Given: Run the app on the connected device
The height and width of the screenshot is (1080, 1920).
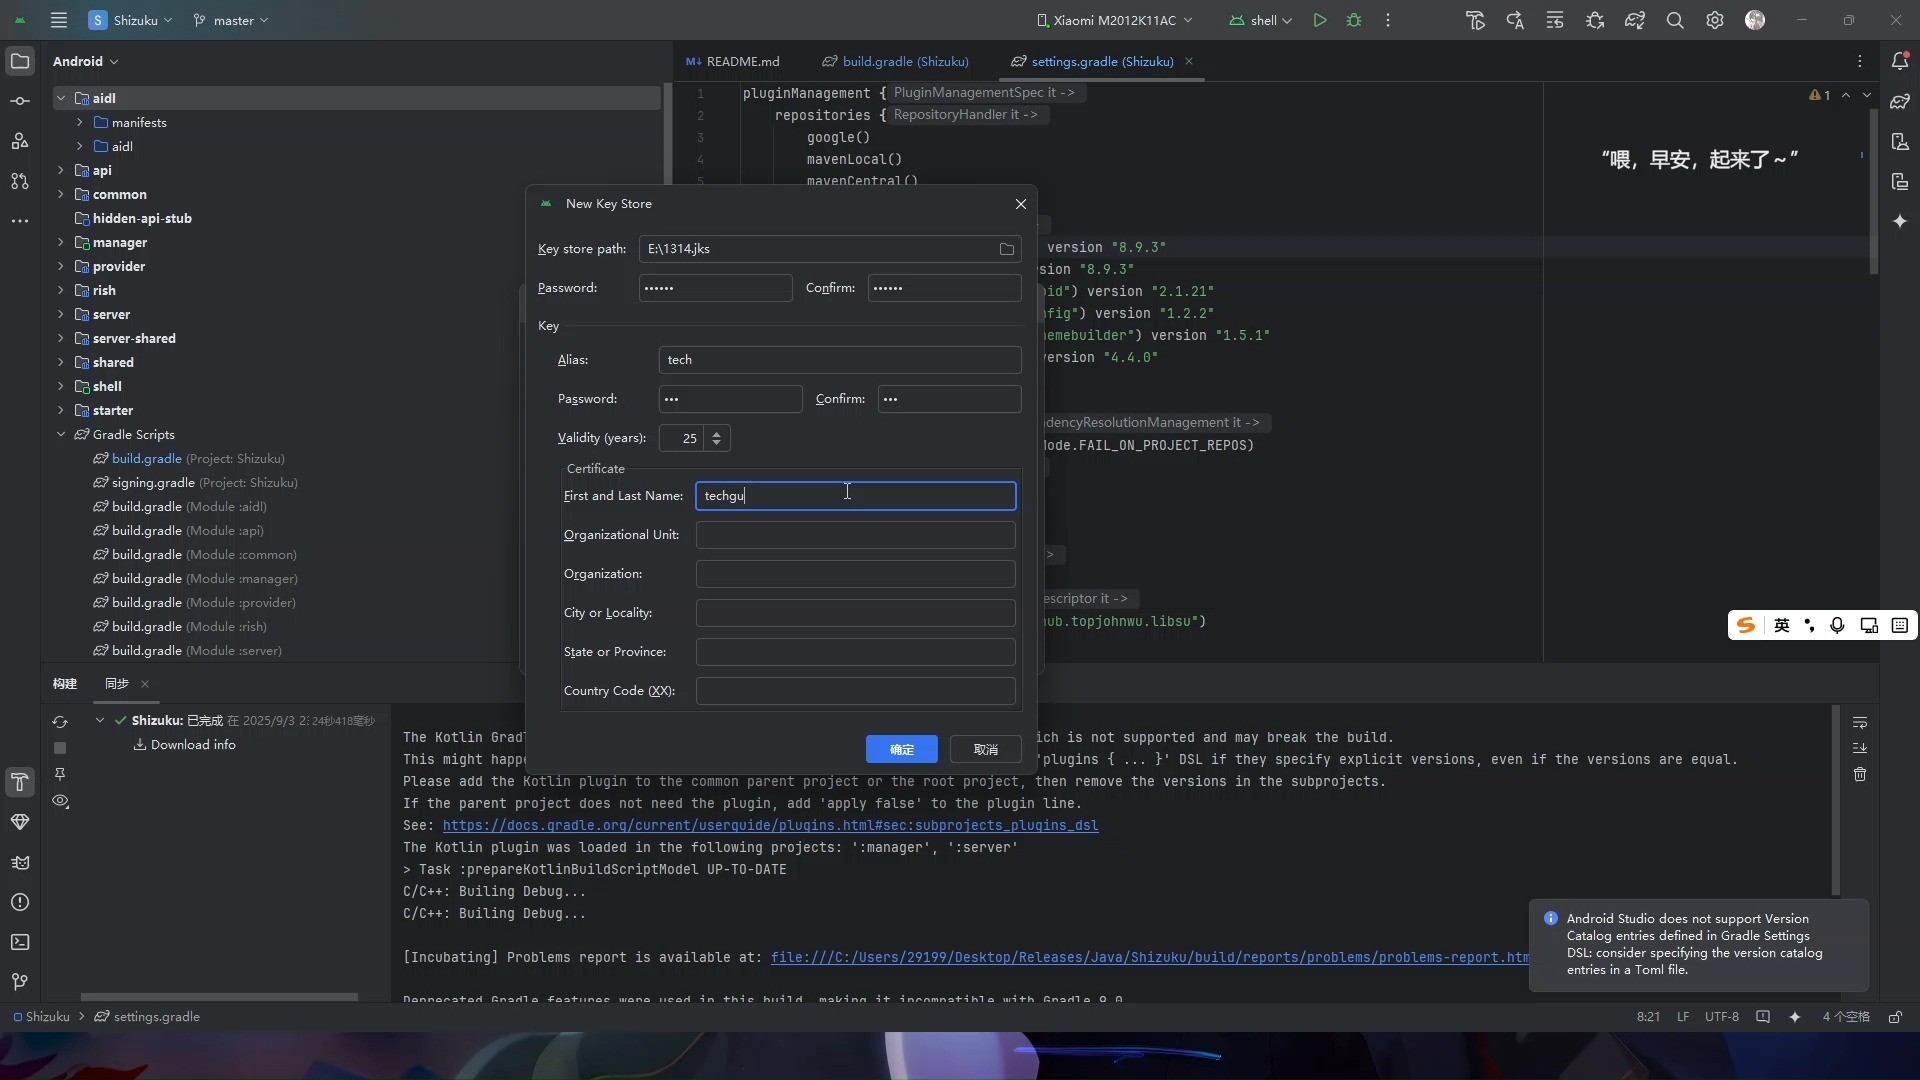Looking at the screenshot, I should pyautogui.click(x=1318, y=20).
